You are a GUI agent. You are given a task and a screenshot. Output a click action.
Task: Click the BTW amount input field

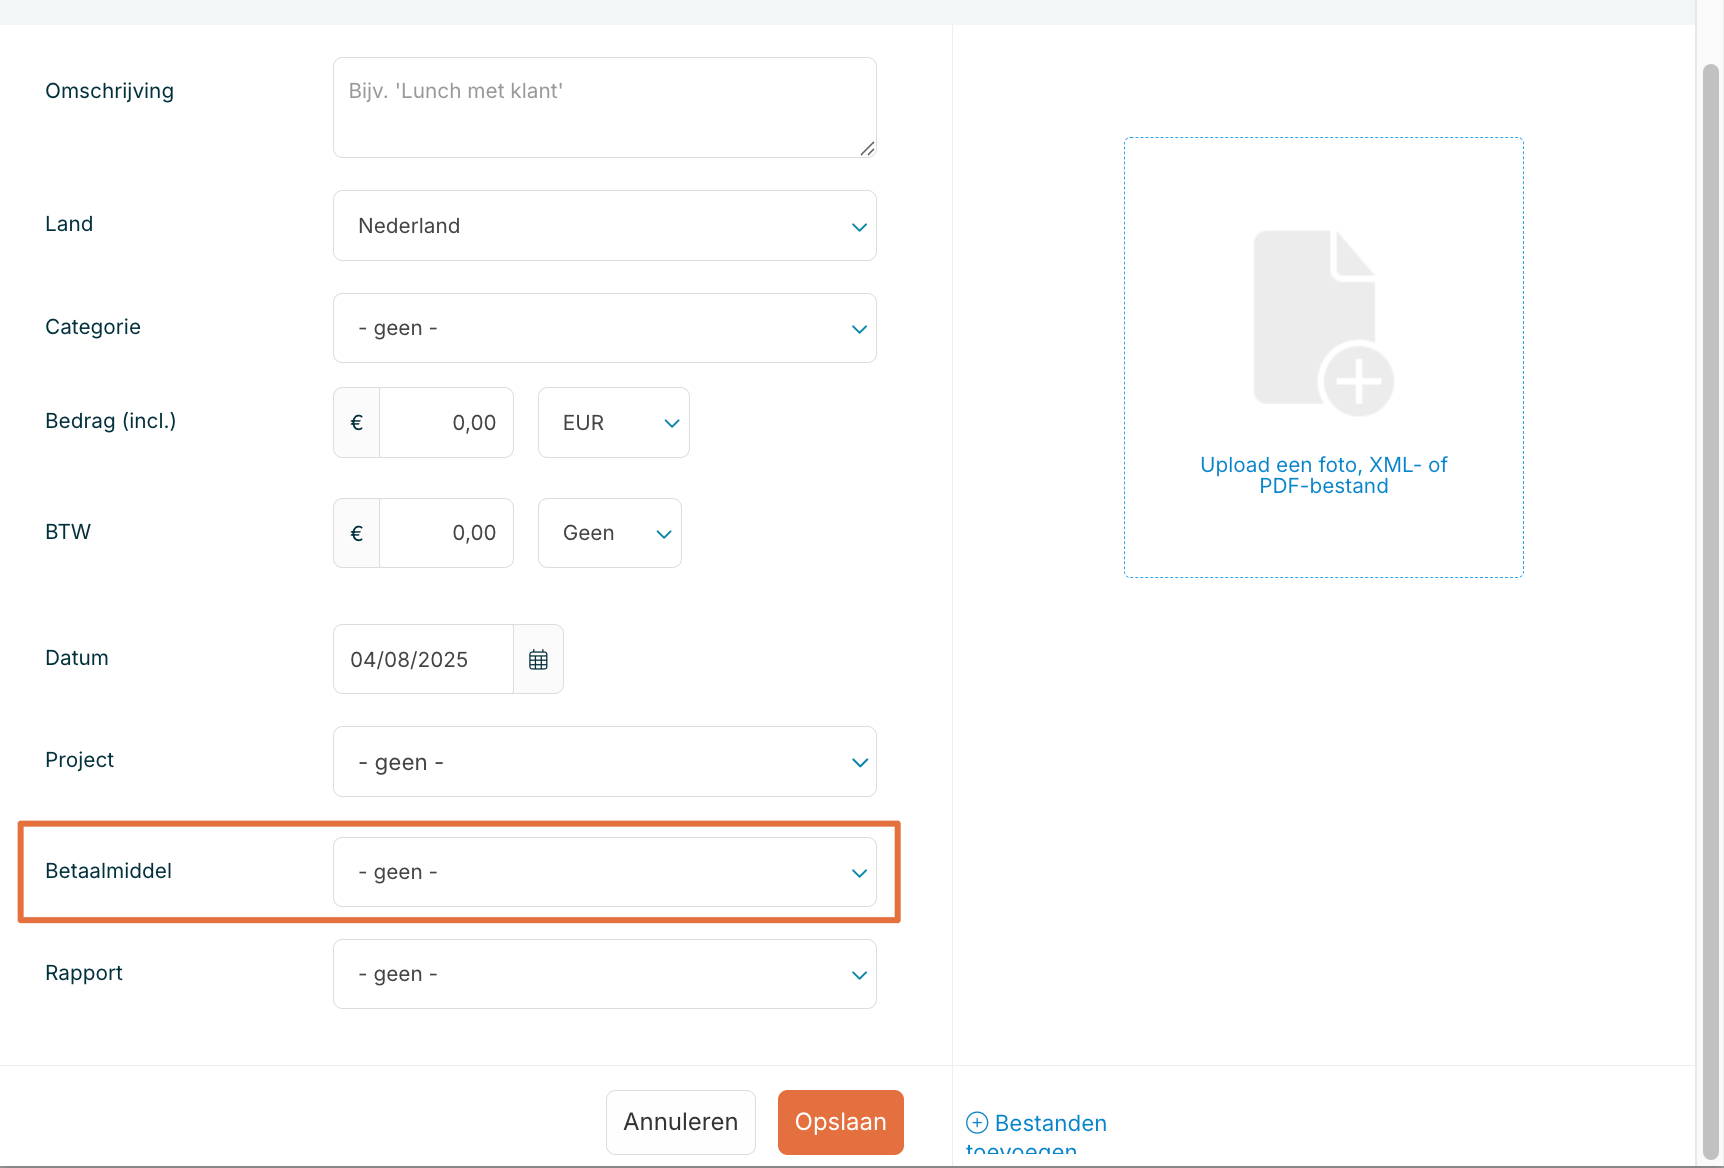(x=447, y=534)
